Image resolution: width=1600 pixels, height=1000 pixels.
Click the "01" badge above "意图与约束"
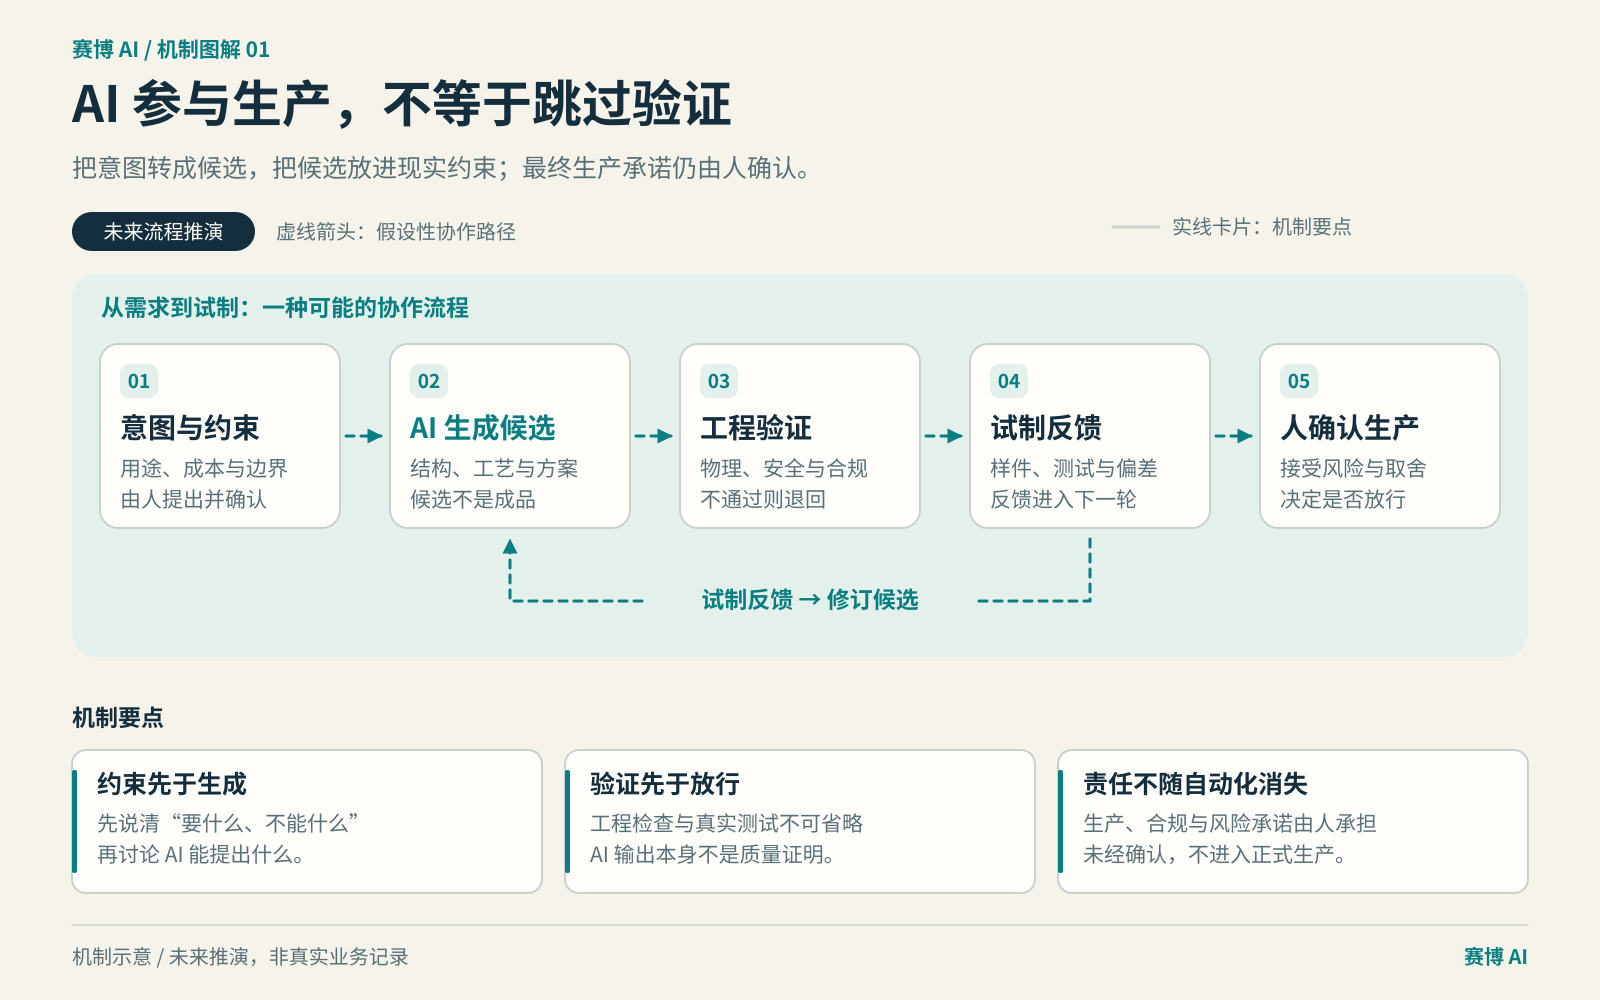coord(139,381)
